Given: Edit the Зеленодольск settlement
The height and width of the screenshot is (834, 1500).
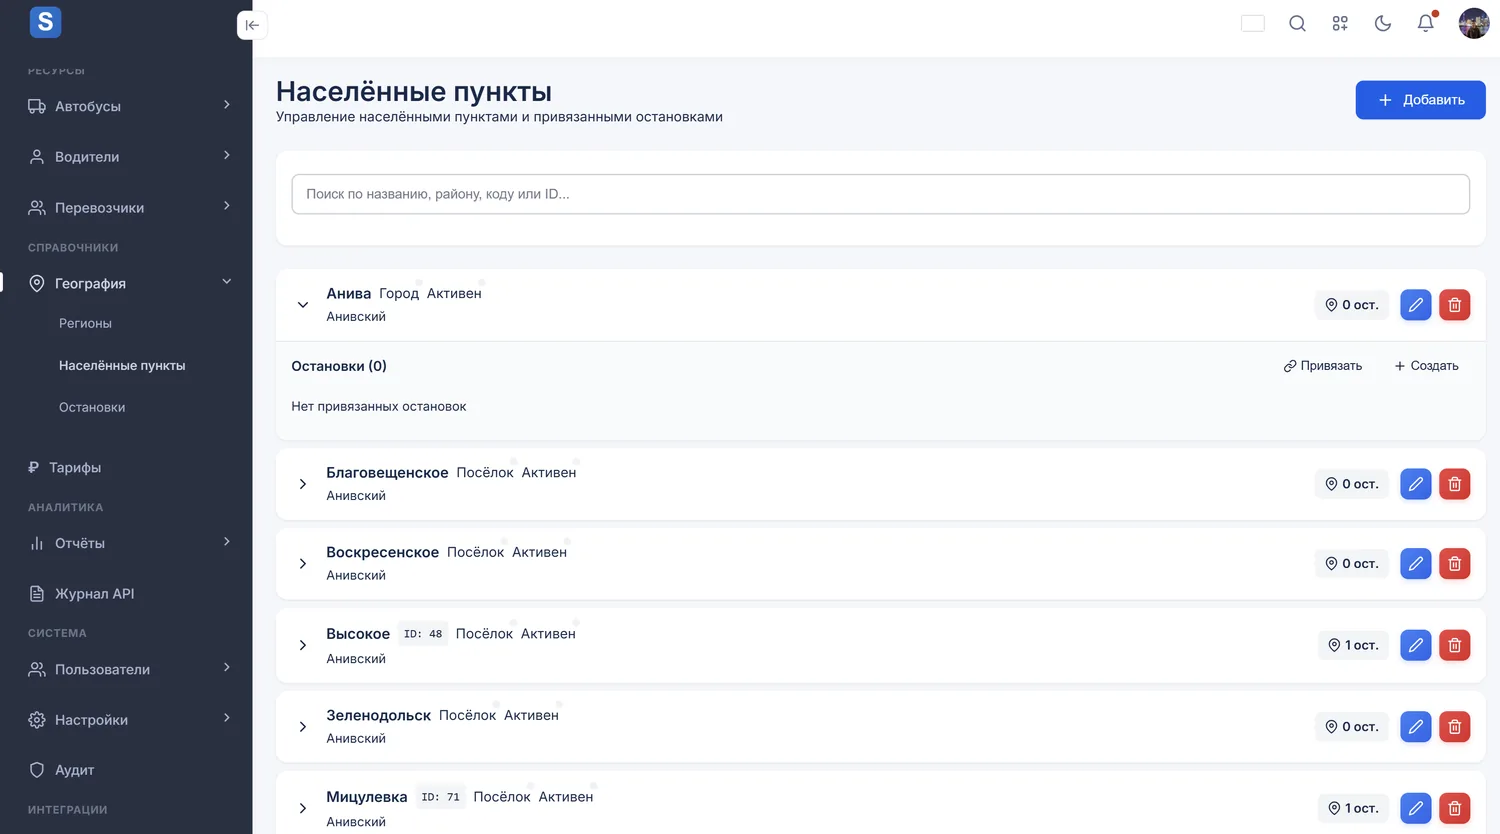Looking at the screenshot, I should (1415, 727).
